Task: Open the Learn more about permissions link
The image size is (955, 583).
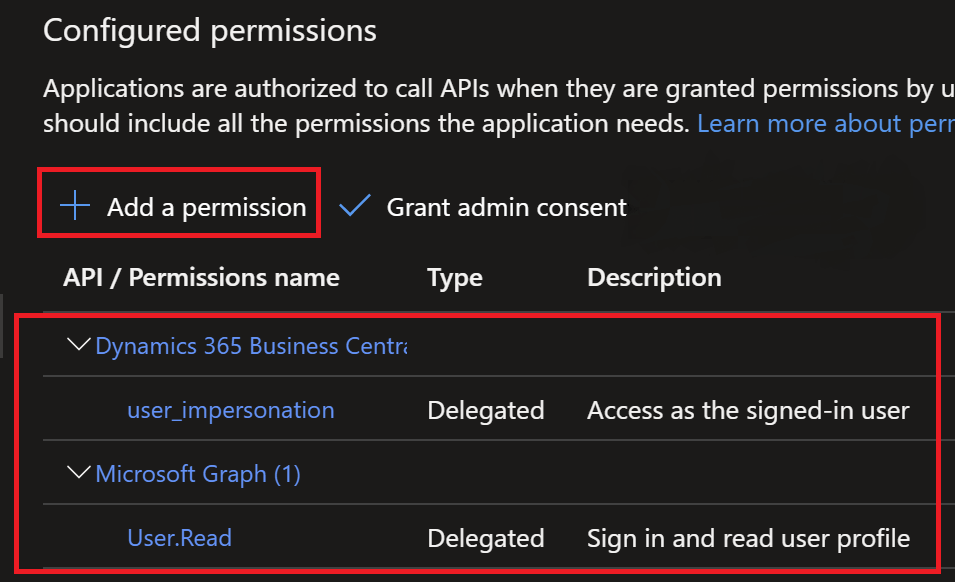Action: [825, 124]
